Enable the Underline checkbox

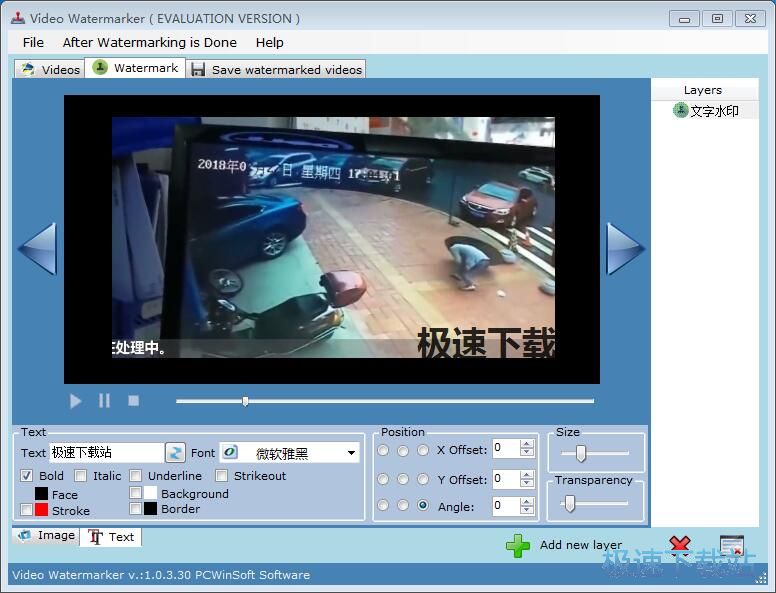(135, 476)
